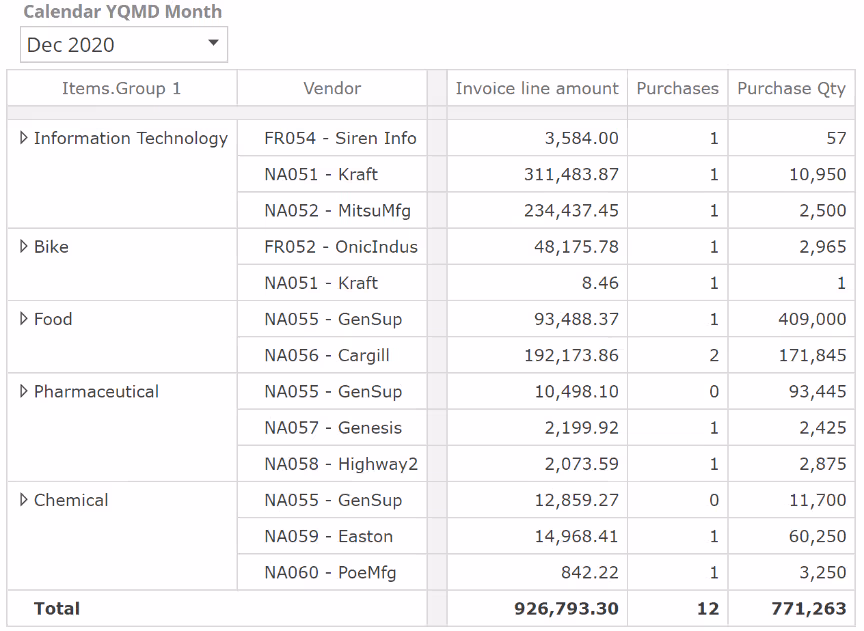Click the Total row label

point(57,608)
